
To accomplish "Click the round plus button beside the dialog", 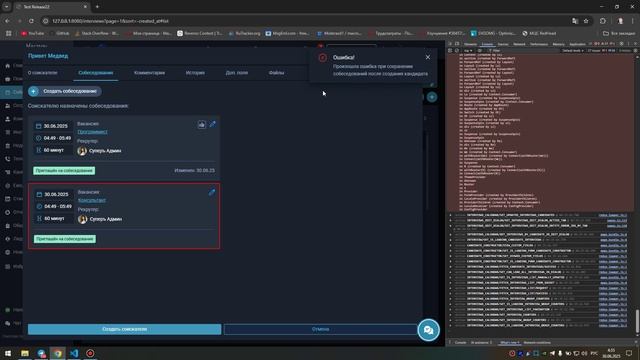I will tap(432, 97).
